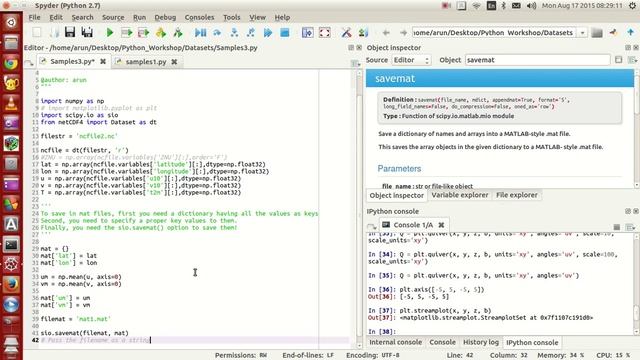Image resolution: width=640 pixels, height=360 pixels.
Task: Open the Edit menu
Action: point(56,17)
